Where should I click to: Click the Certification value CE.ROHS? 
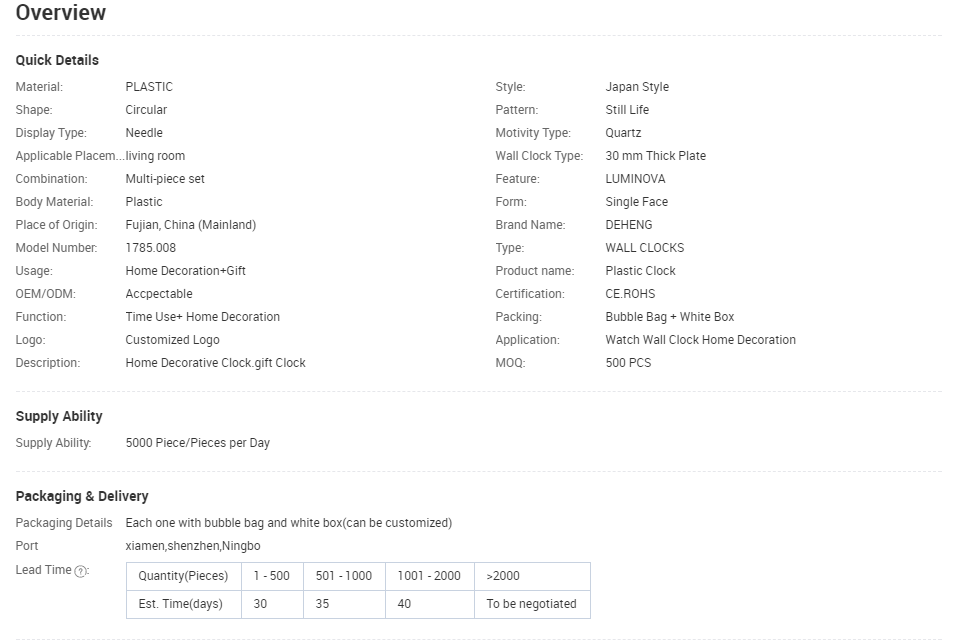click(631, 294)
